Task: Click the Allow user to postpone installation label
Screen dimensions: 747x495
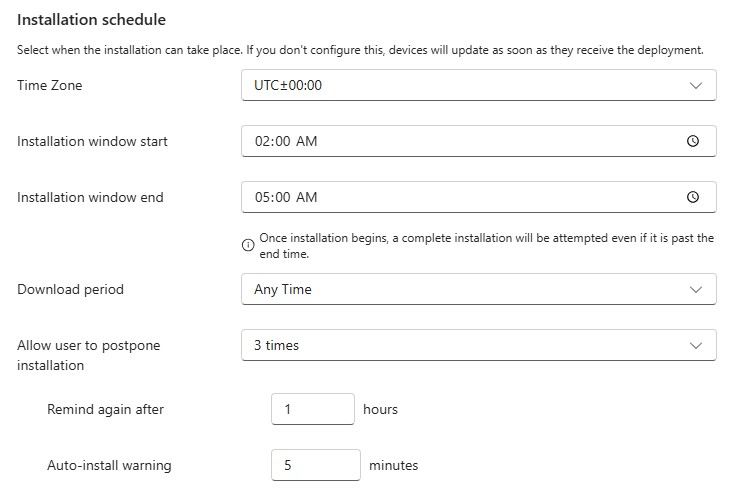Action: pos(89,355)
